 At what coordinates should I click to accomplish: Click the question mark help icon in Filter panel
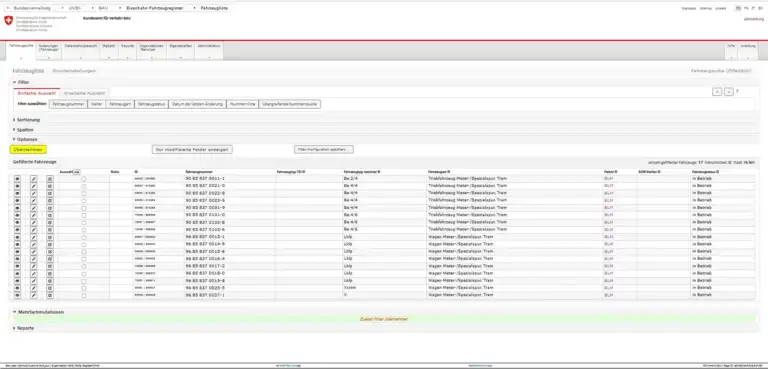[738, 91]
